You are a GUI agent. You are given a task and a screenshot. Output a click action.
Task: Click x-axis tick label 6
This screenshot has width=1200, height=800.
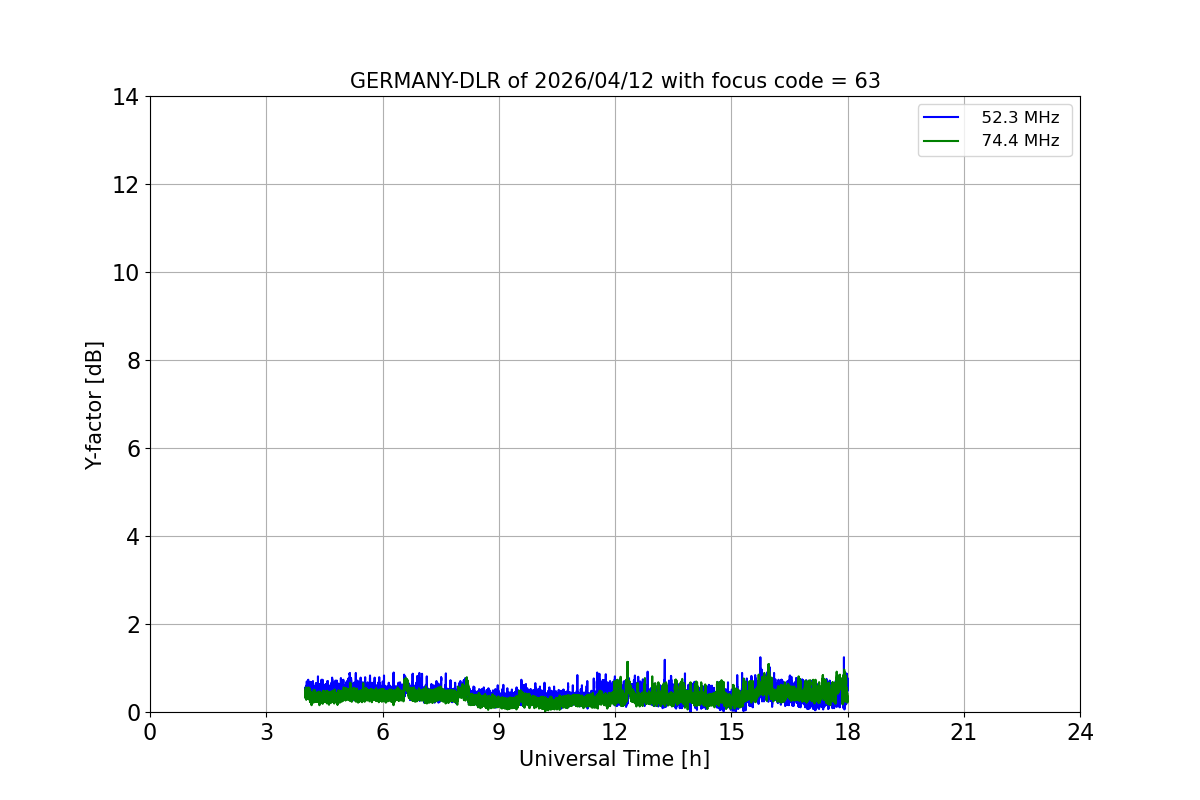click(x=383, y=732)
